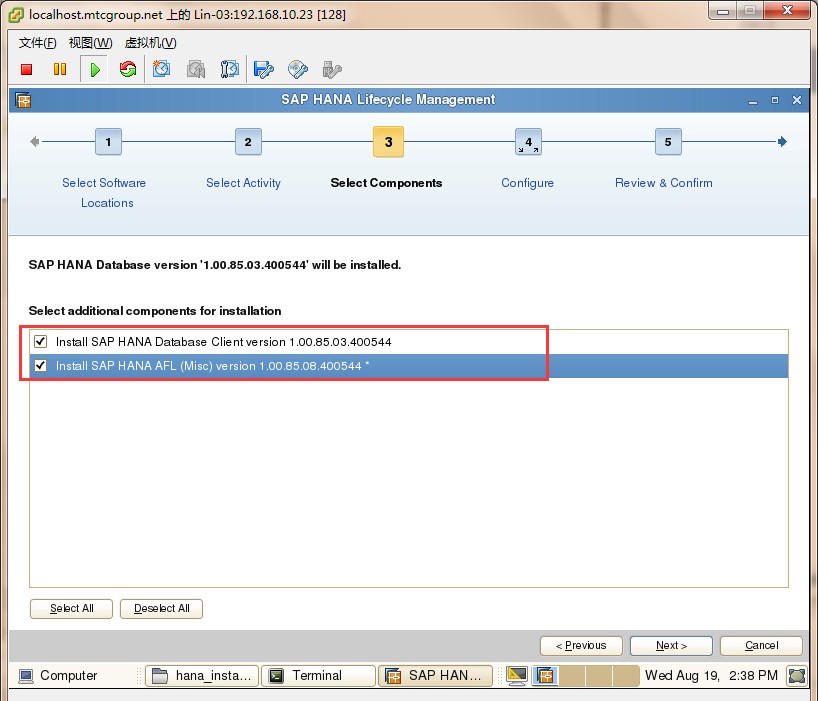818x701 pixels.
Task: Uncheck Install SAP HANA AFL (Misc)
Action: (40, 366)
